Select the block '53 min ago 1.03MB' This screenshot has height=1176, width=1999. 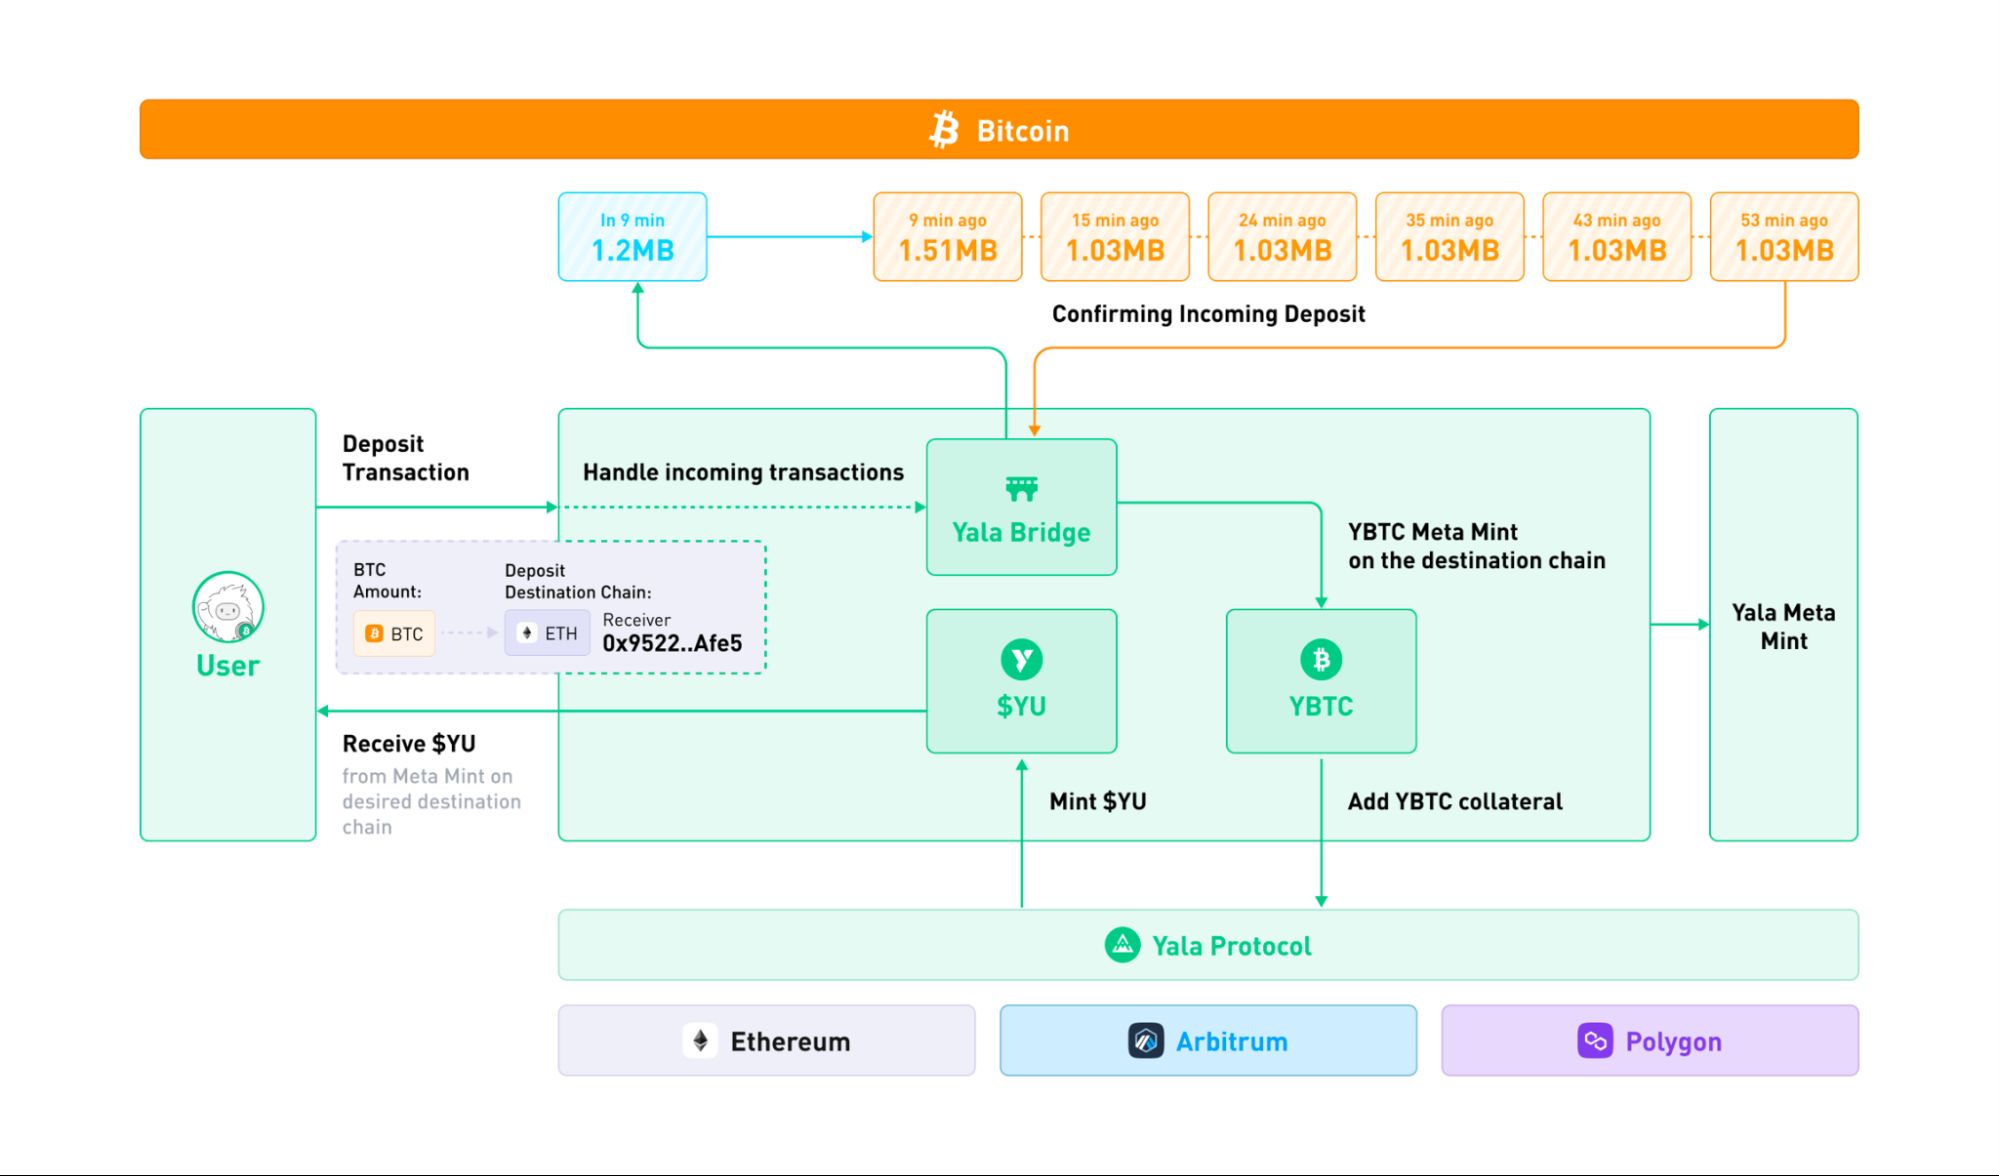[x=1784, y=237]
